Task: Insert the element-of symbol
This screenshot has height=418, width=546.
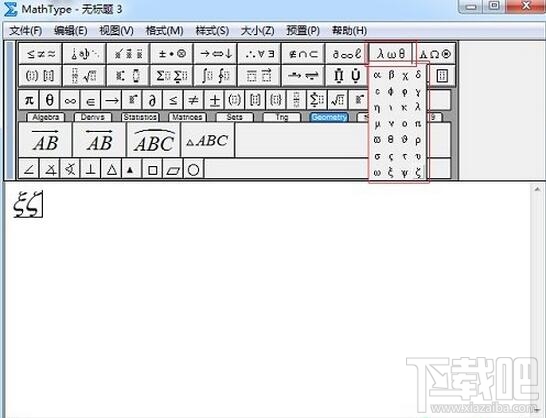Action: tap(91, 100)
